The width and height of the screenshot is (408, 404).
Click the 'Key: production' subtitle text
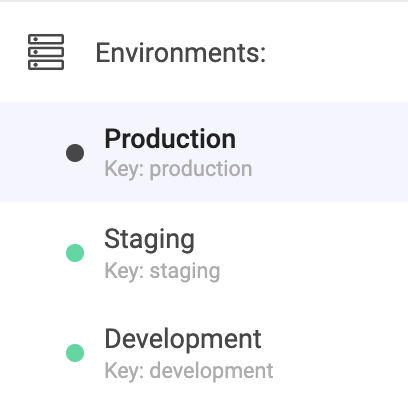click(x=178, y=169)
